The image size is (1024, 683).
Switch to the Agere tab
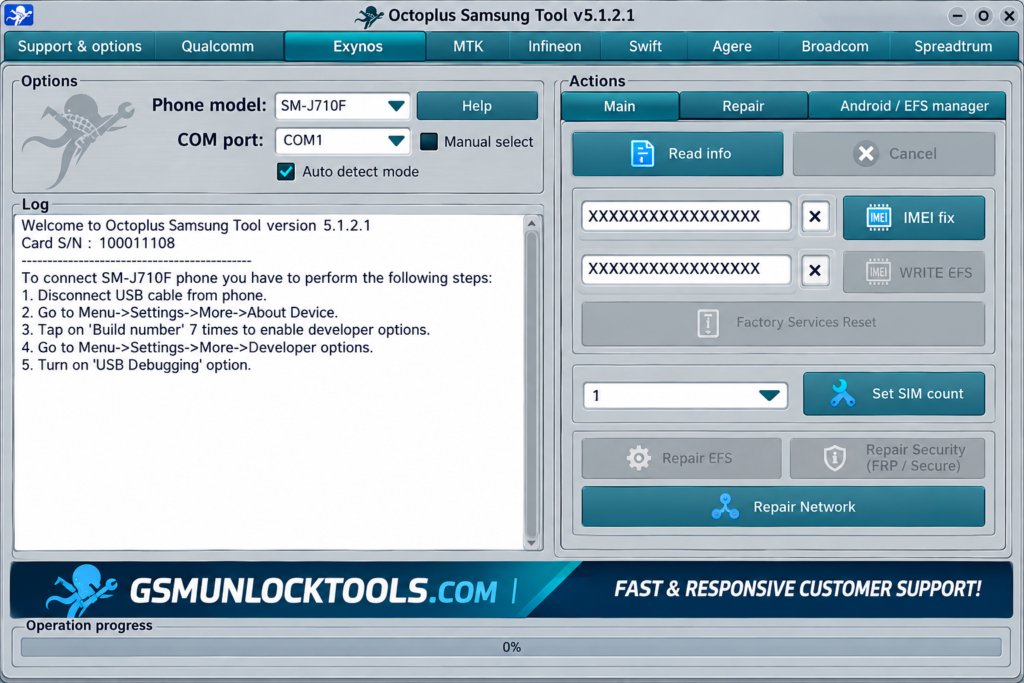point(732,46)
